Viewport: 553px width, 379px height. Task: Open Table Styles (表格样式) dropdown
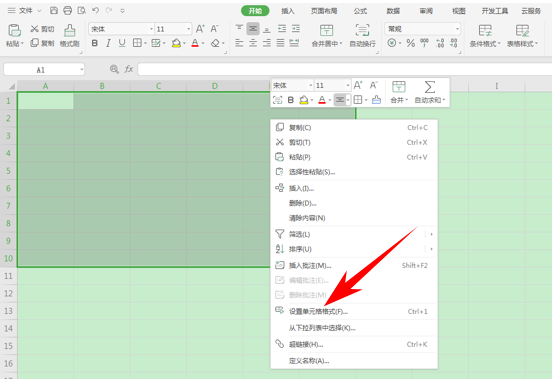[x=522, y=35]
